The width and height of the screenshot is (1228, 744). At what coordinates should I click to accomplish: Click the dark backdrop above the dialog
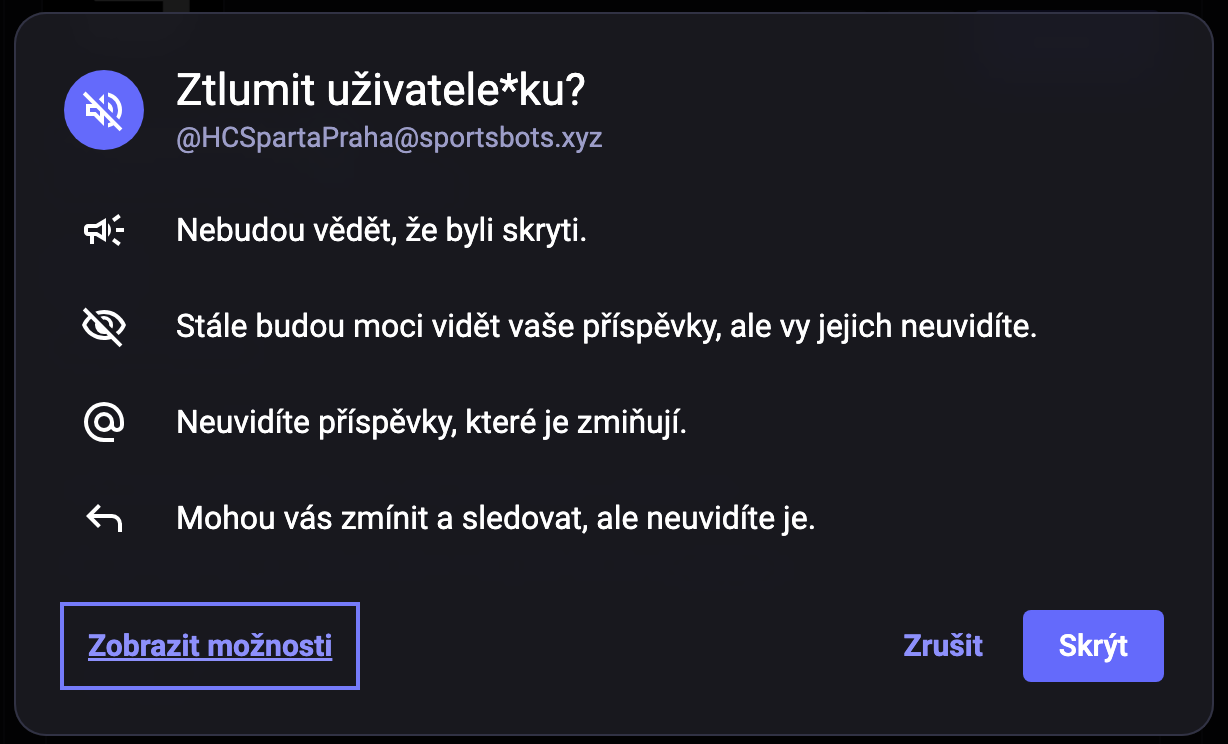tap(600, 5)
